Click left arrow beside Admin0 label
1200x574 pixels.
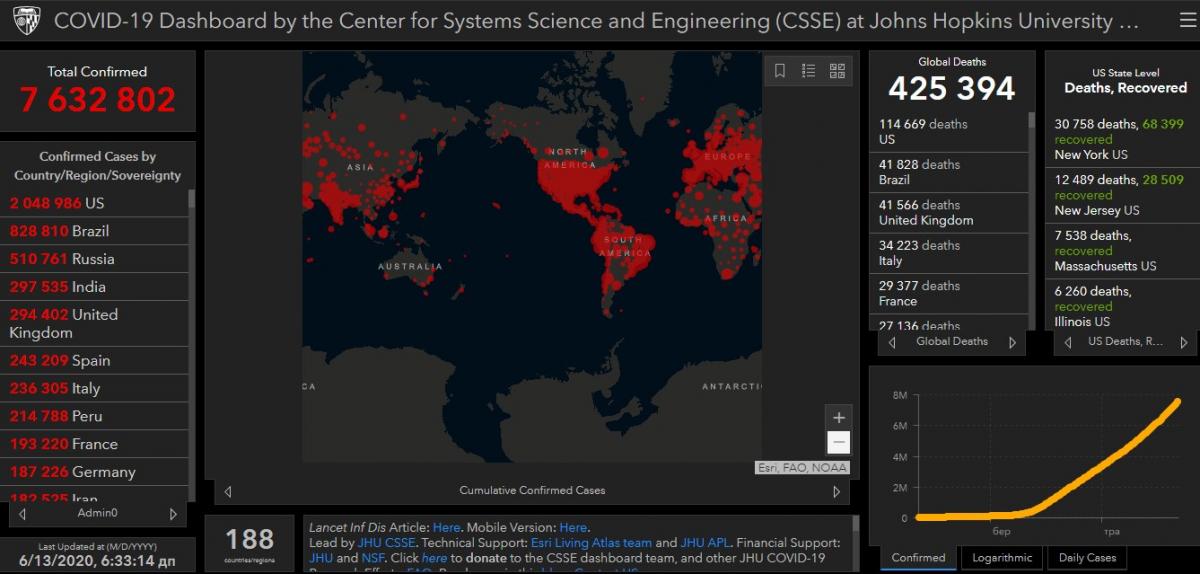click(x=22, y=514)
